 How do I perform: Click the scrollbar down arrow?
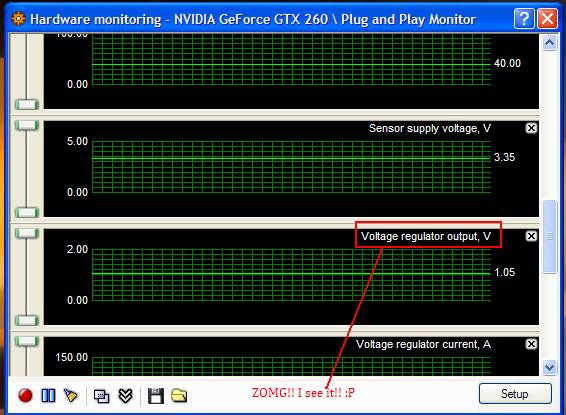pyautogui.click(x=549, y=367)
